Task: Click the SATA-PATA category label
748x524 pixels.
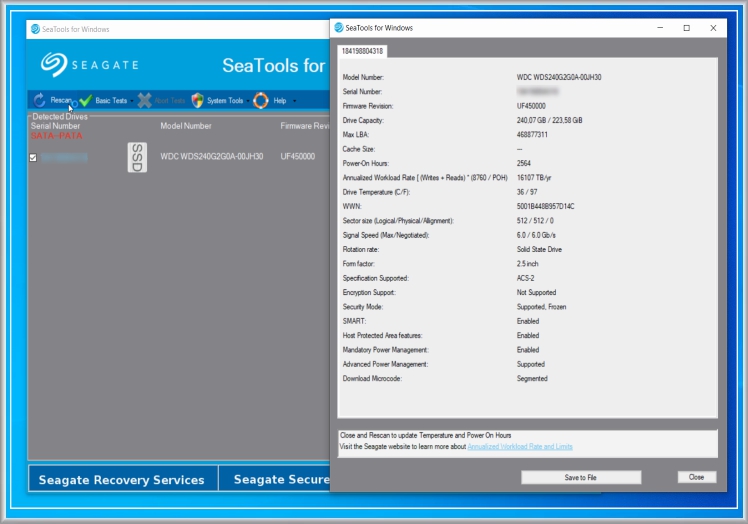Action: click(57, 136)
